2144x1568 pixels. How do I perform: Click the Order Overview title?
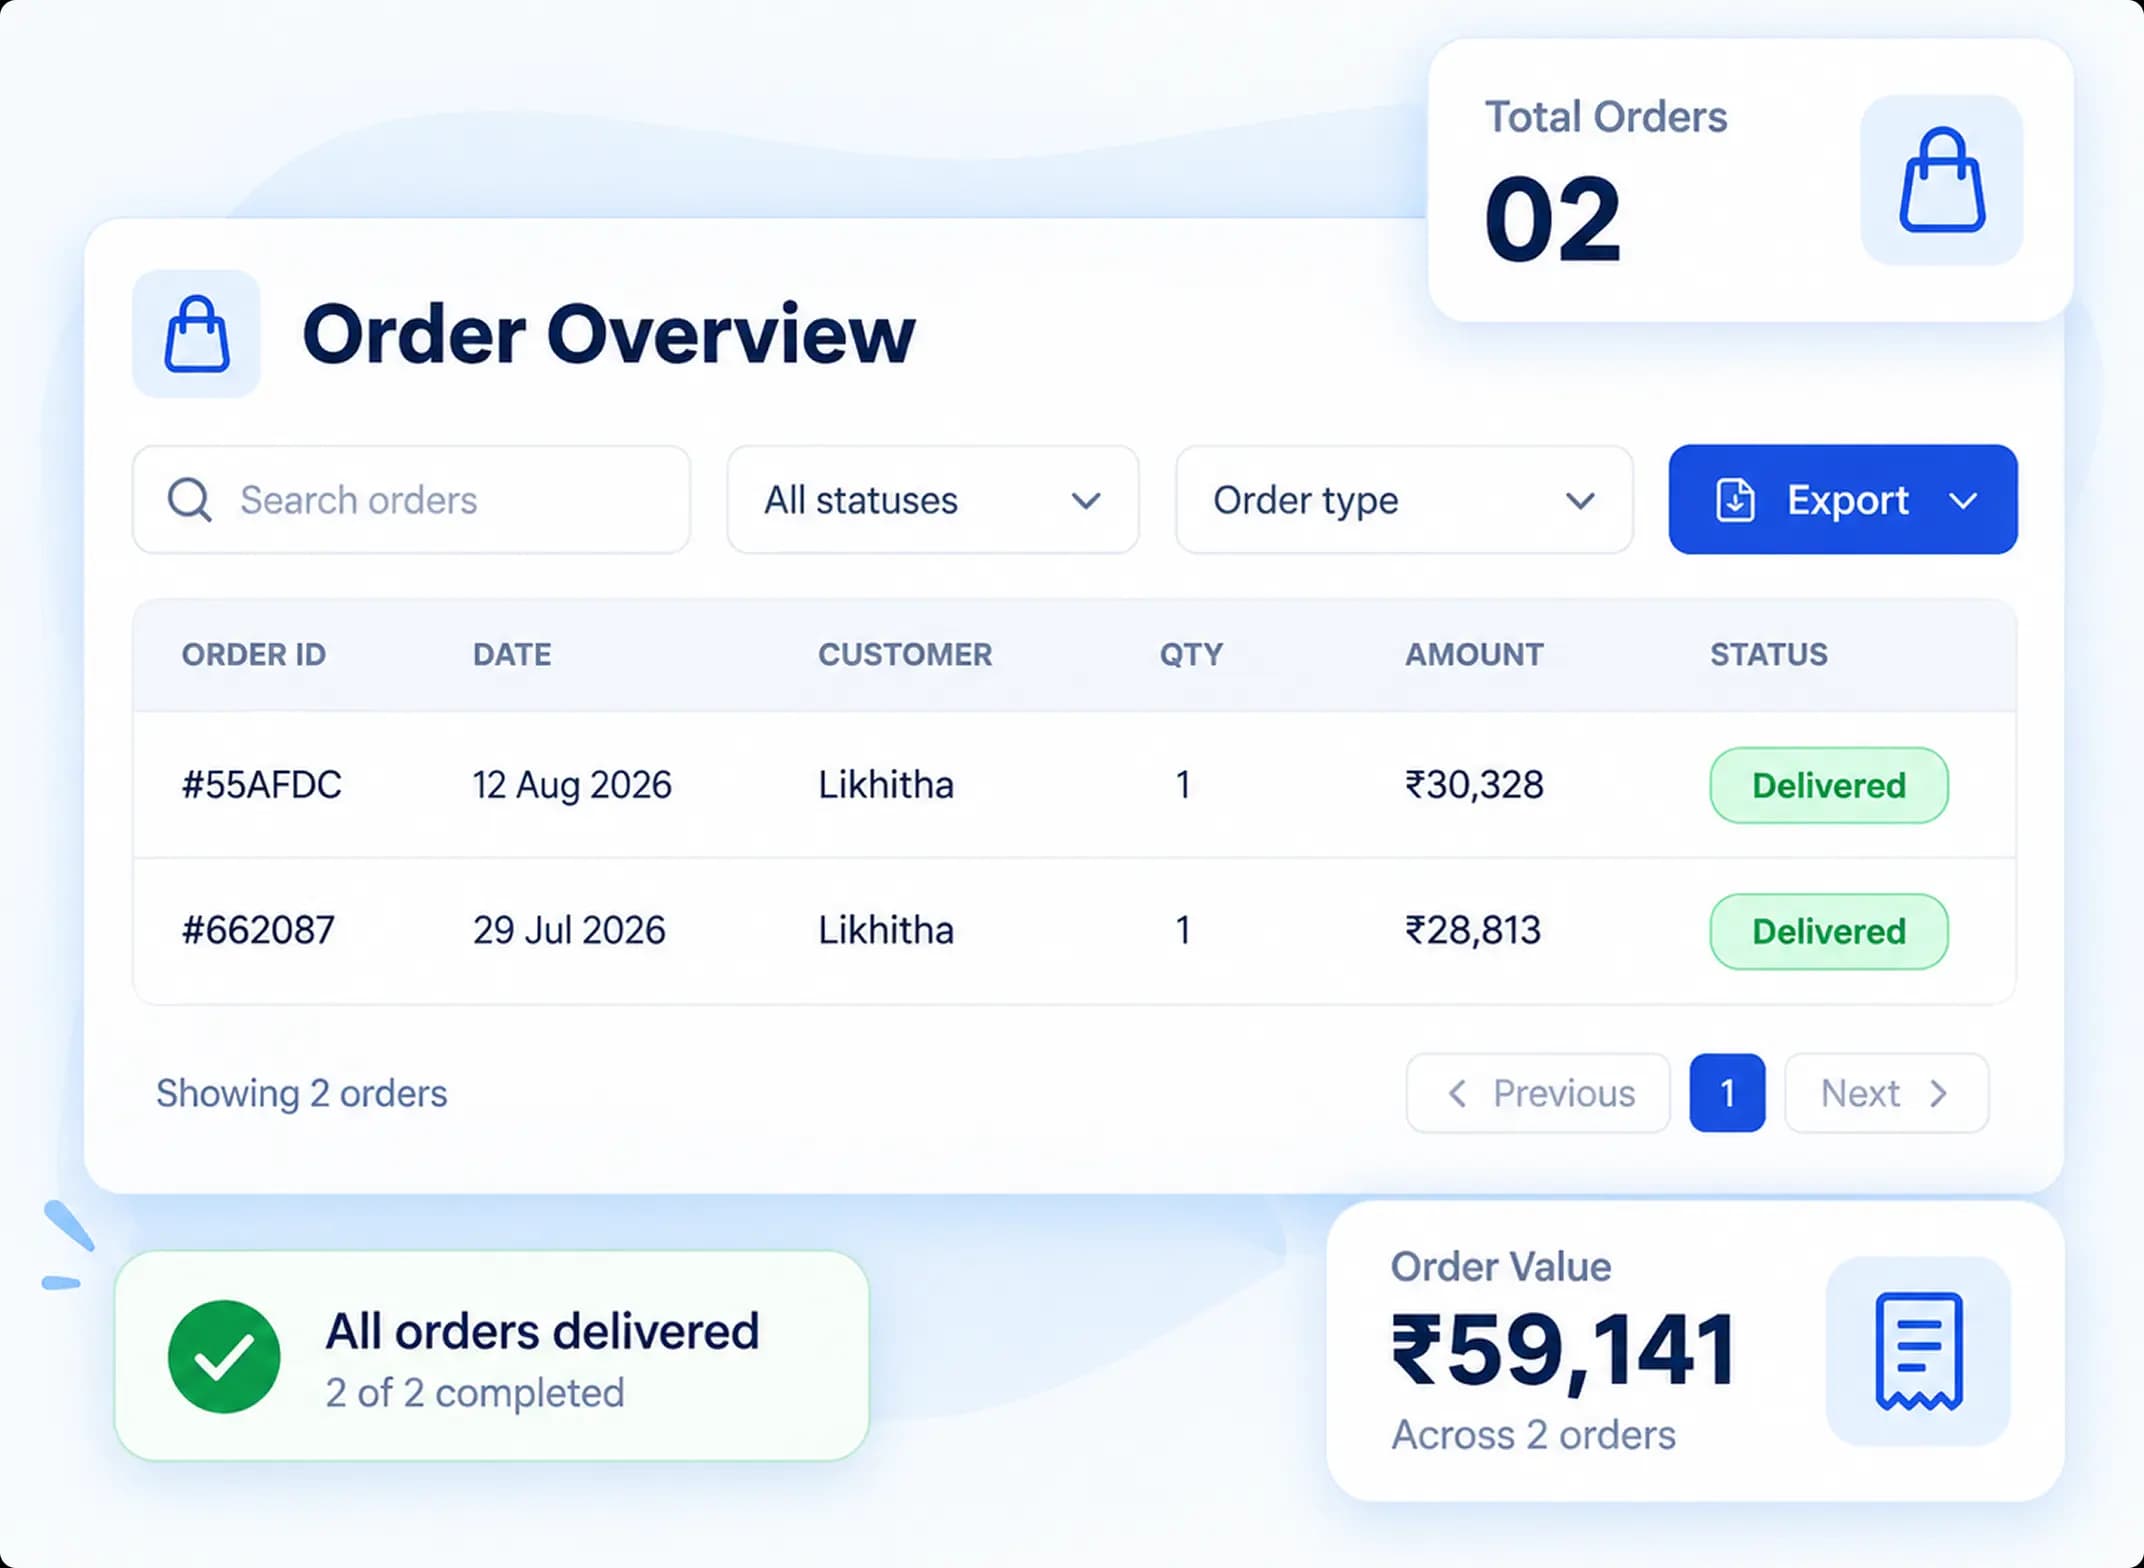pos(608,334)
